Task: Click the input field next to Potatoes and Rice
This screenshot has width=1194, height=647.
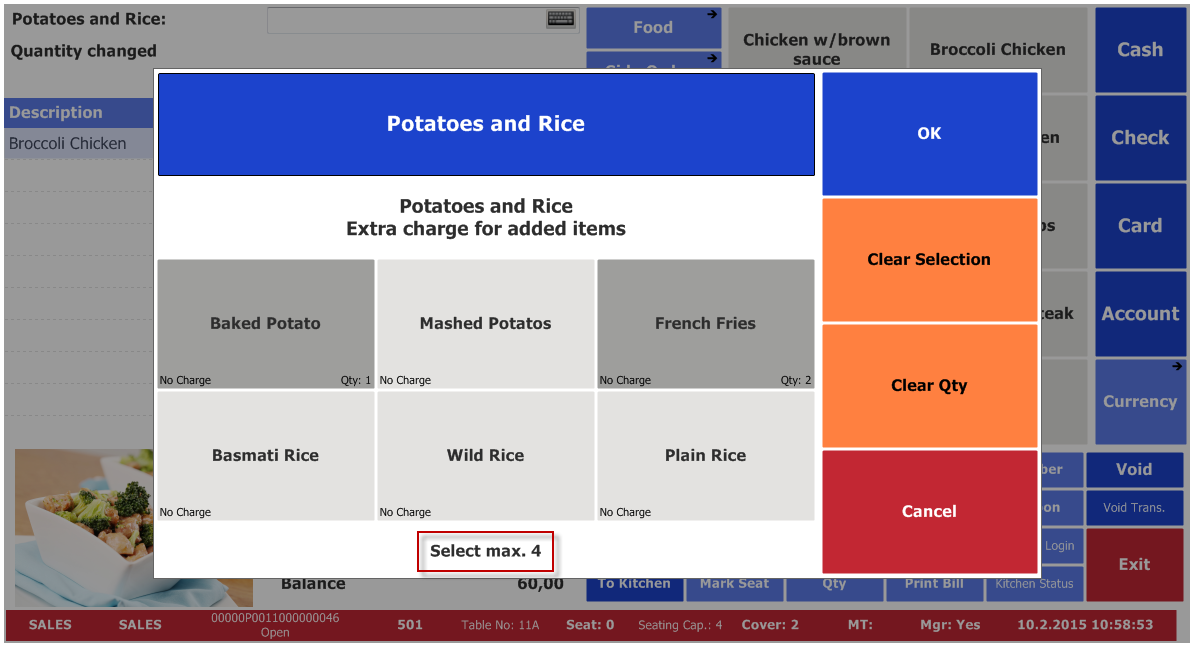Action: pos(408,20)
